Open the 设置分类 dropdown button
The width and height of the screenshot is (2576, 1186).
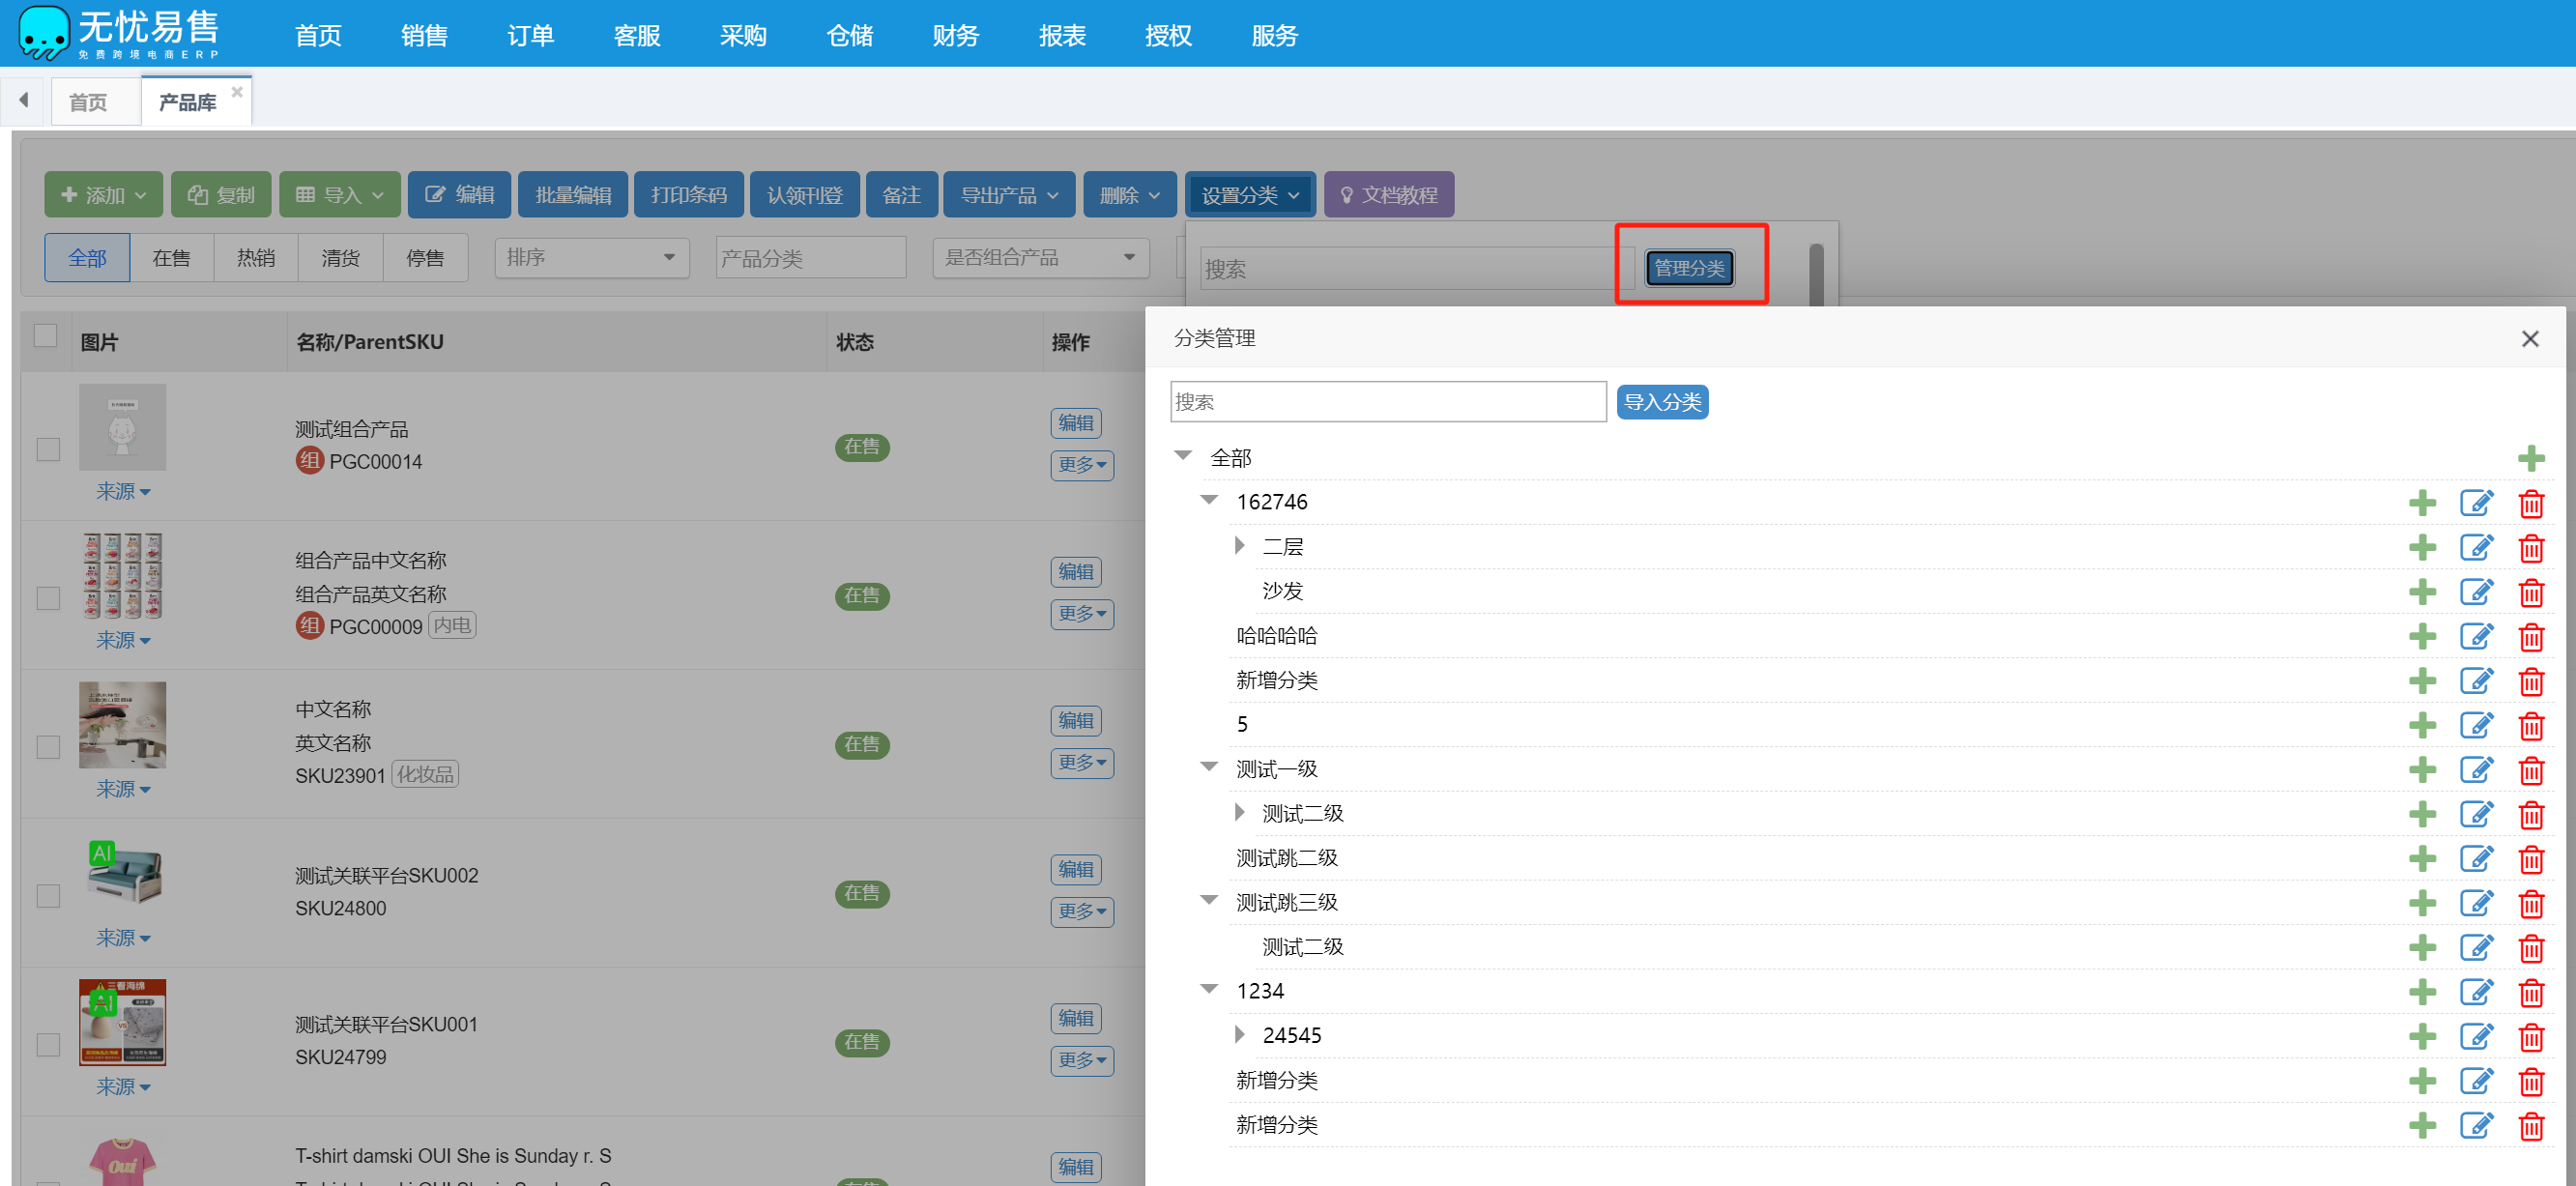coord(1250,195)
